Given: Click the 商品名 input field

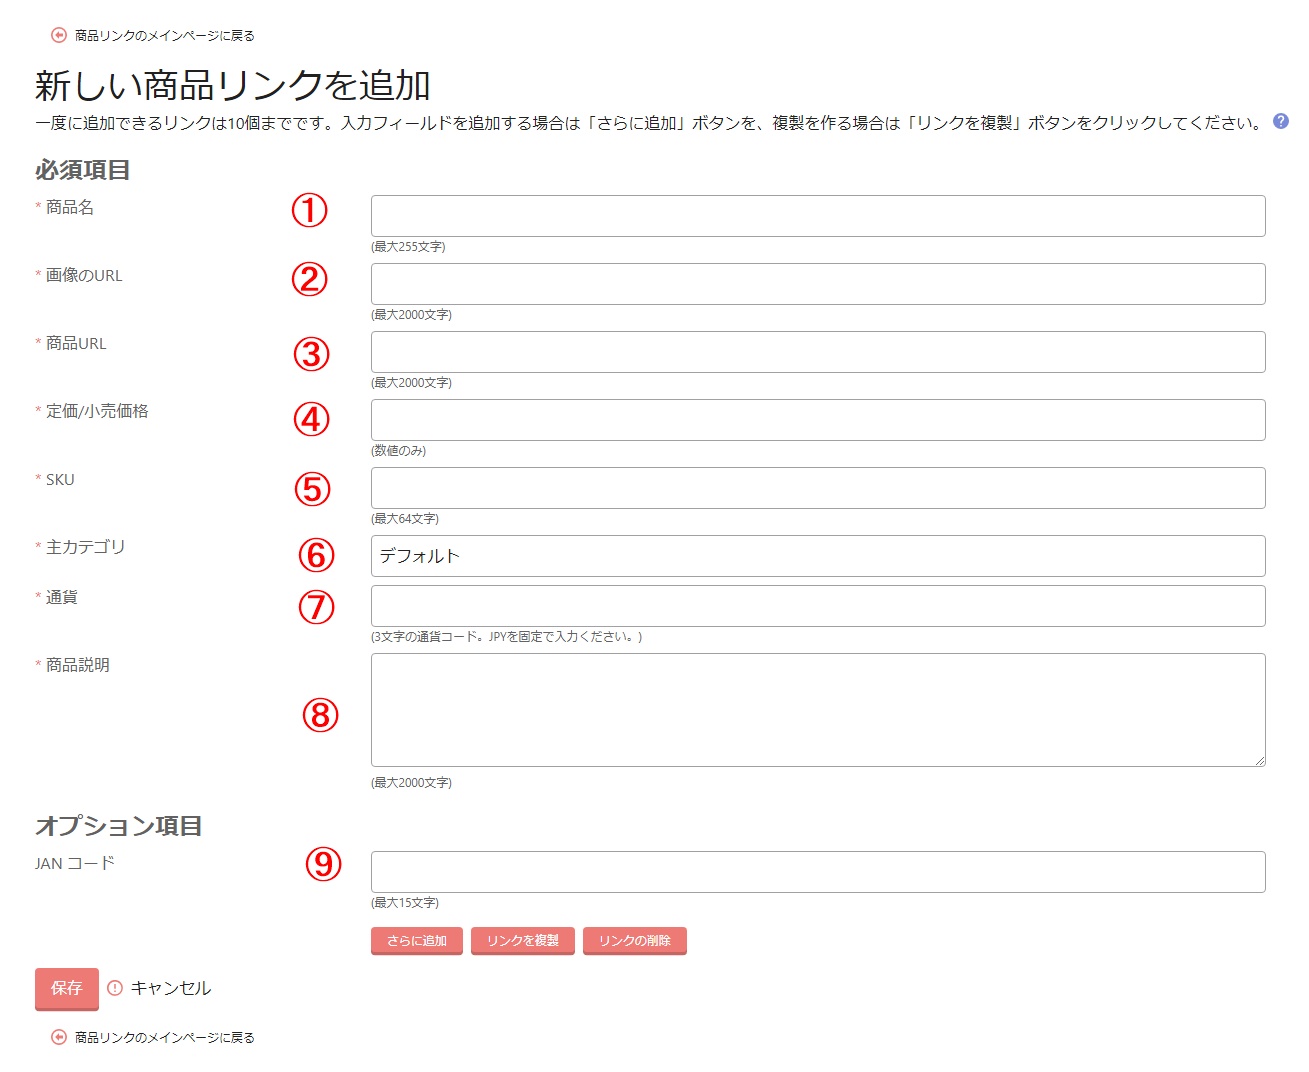Looking at the screenshot, I should pos(817,215).
